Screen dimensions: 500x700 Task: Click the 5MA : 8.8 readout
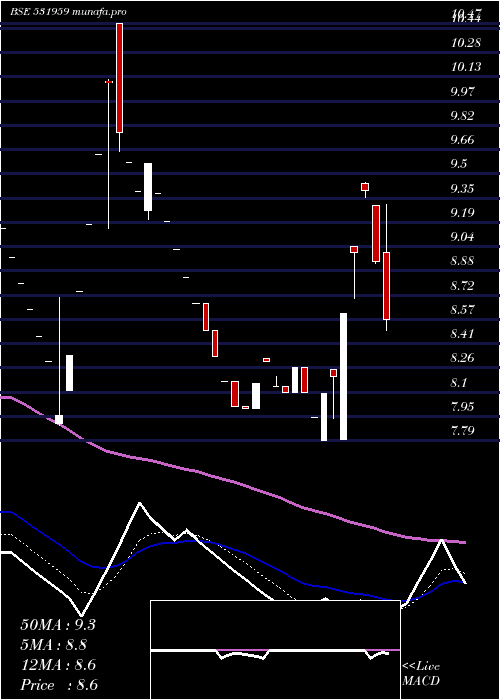pyautogui.click(x=54, y=645)
